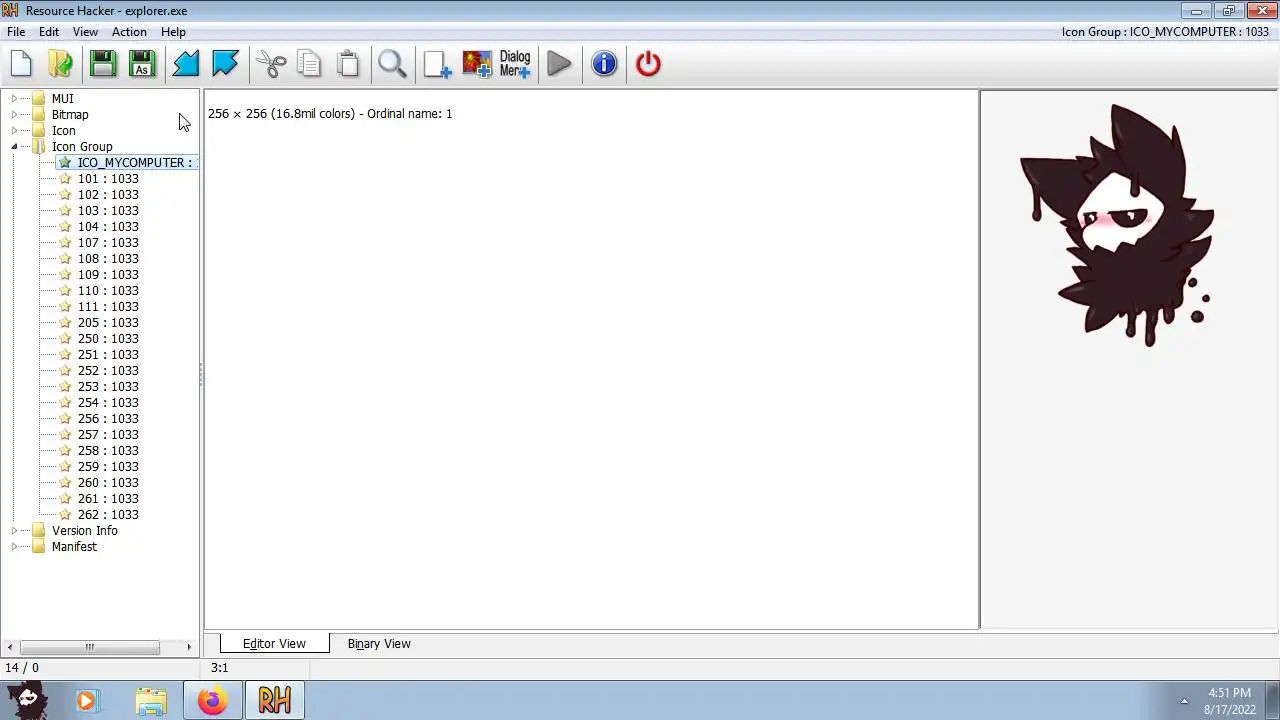Open the File menu
The height and width of the screenshot is (720, 1280).
click(16, 31)
